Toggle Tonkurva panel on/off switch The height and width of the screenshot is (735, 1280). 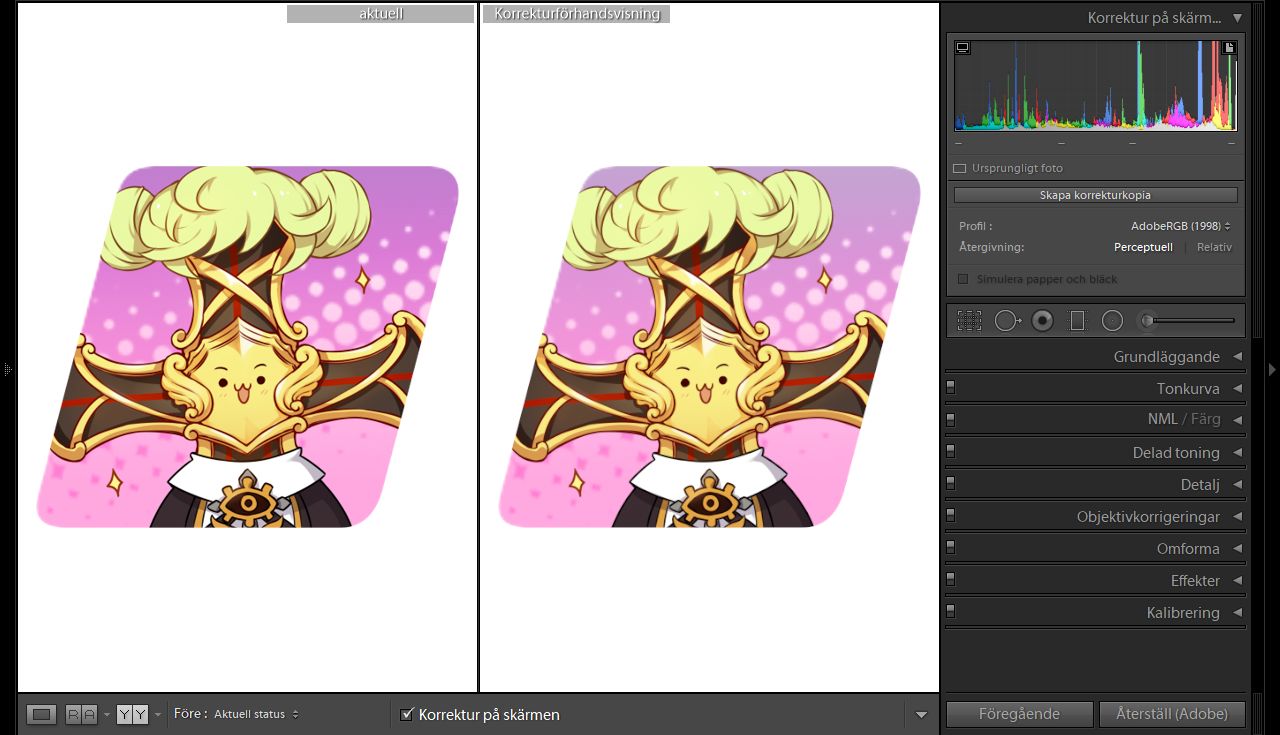(x=950, y=387)
